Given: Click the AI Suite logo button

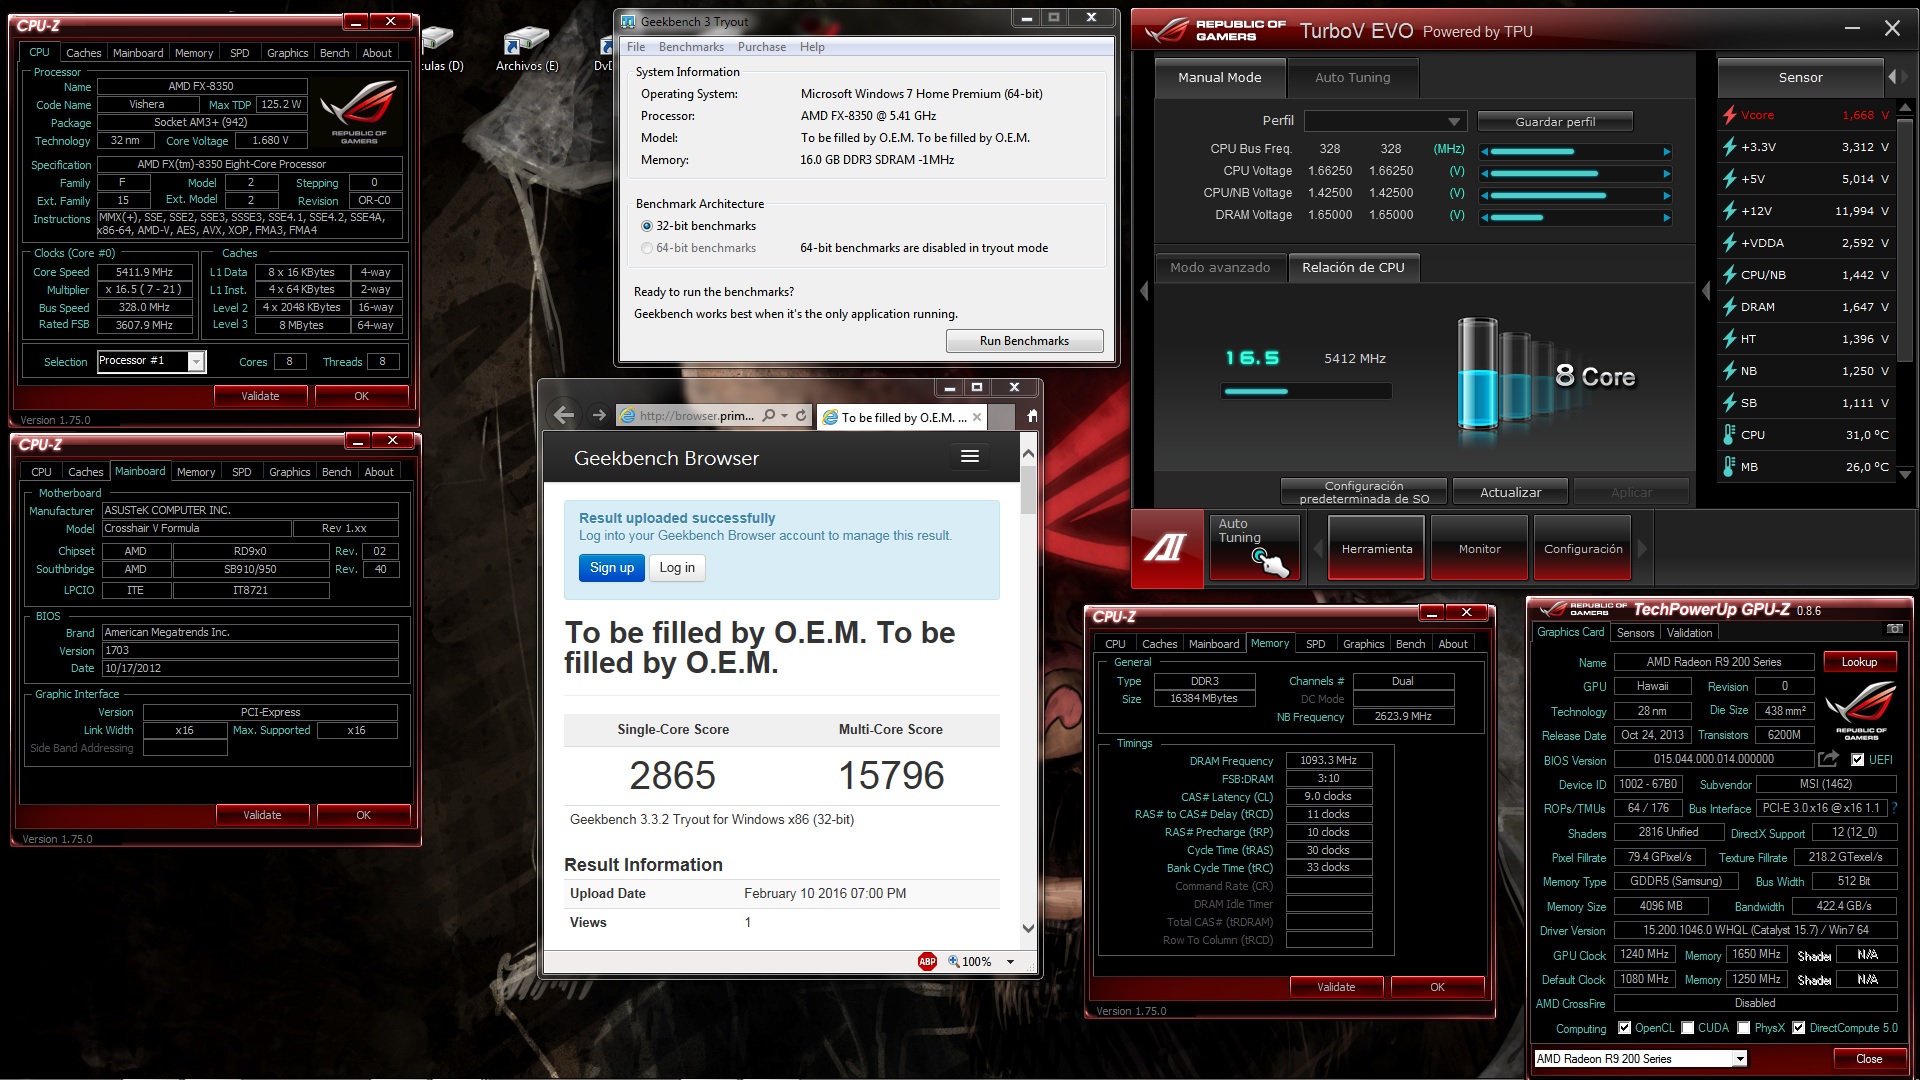Looking at the screenshot, I should (1167, 547).
